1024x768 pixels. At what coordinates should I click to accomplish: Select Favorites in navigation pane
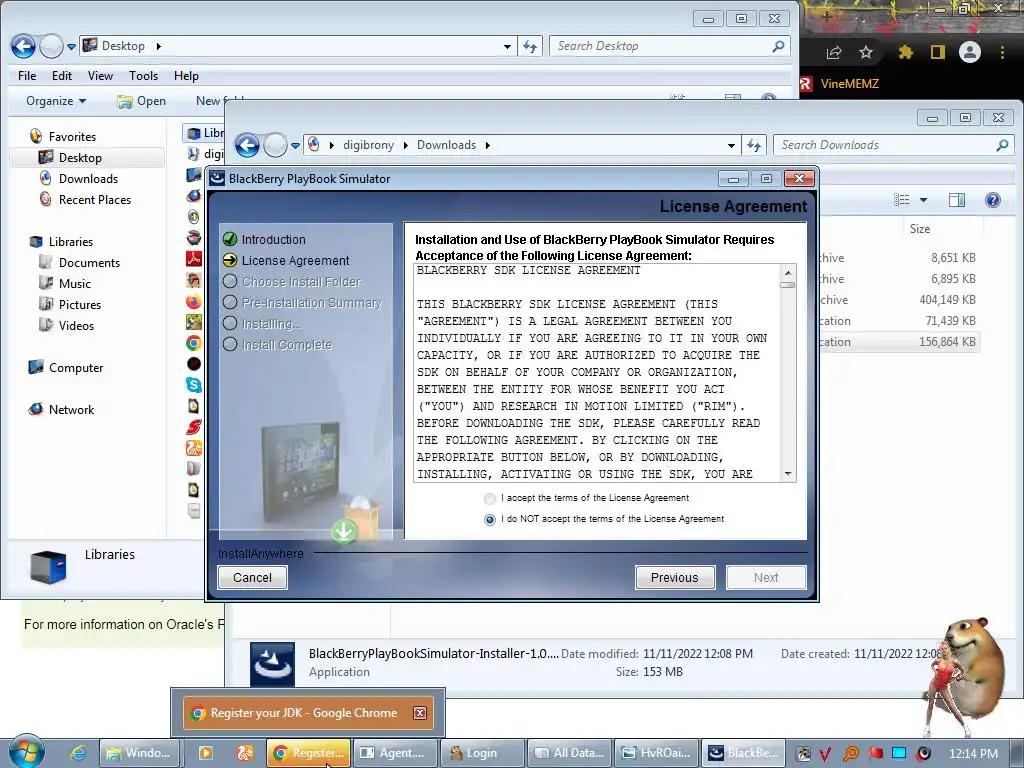click(x=72, y=136)
